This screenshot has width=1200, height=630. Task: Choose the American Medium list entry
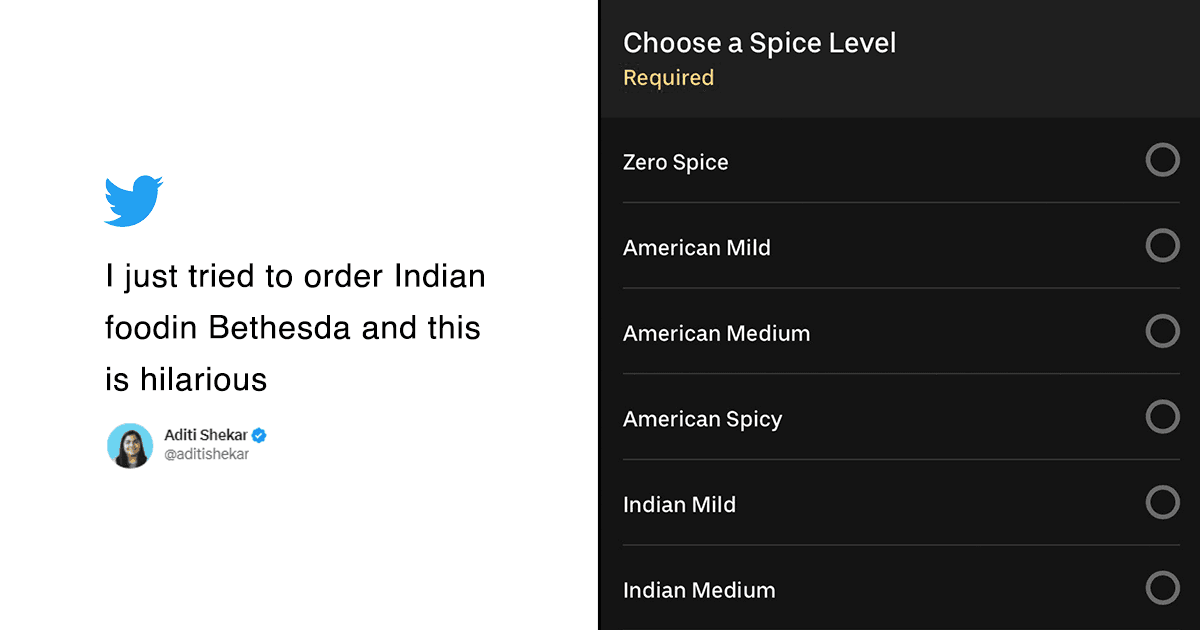(716, 333)
